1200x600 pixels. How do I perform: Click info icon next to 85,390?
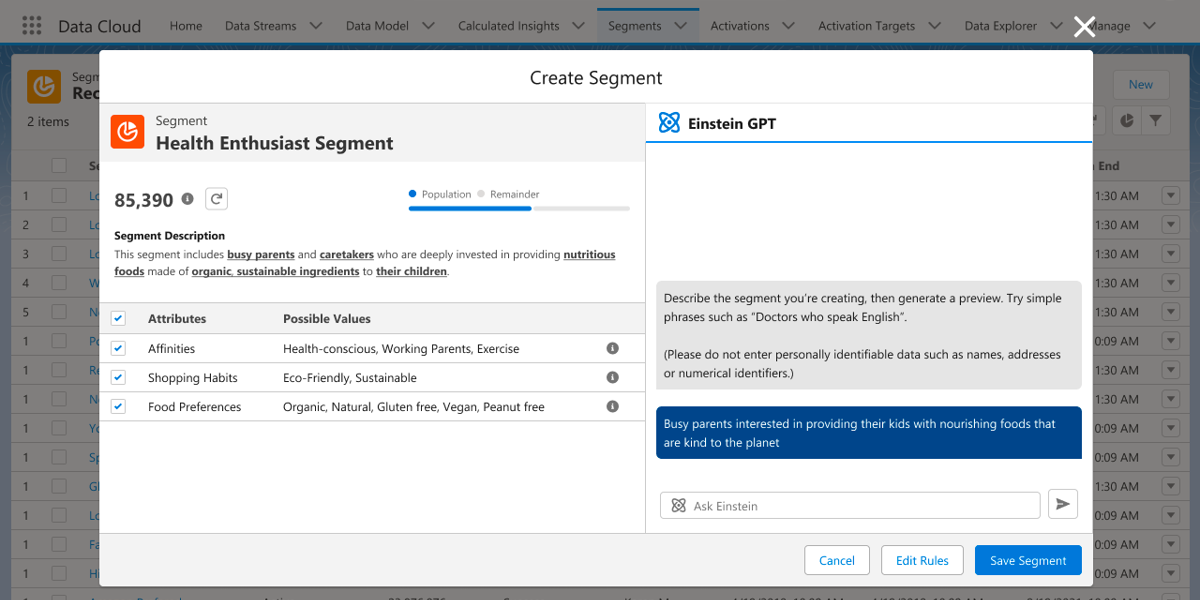click(x=187, y=199)
